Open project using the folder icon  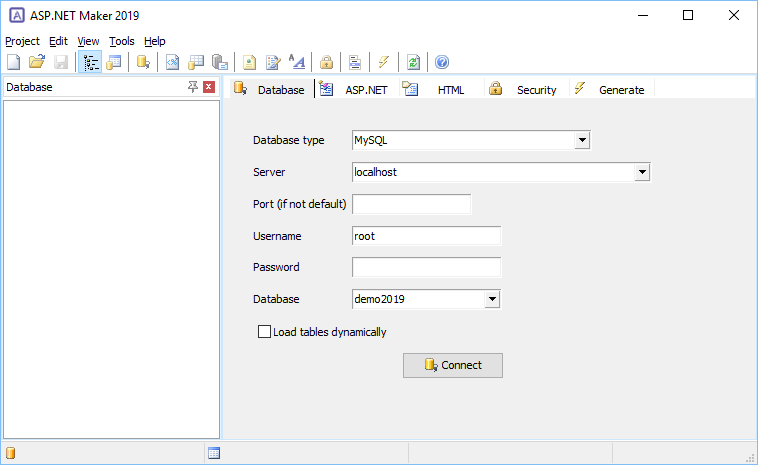[37, 62]
